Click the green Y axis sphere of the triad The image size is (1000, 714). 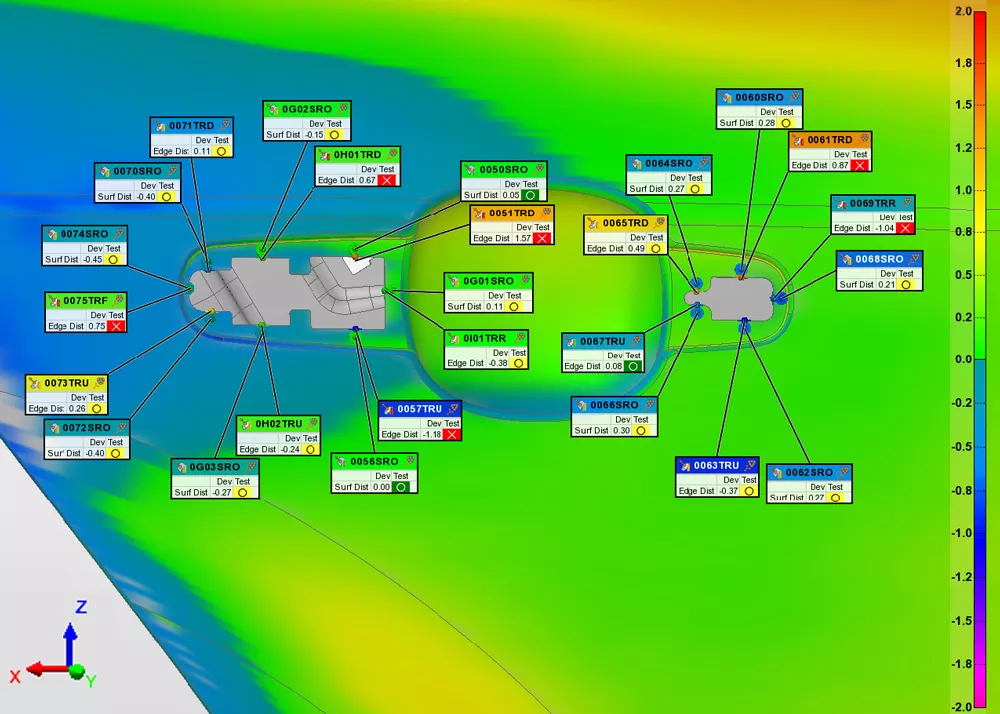point(77,671)
